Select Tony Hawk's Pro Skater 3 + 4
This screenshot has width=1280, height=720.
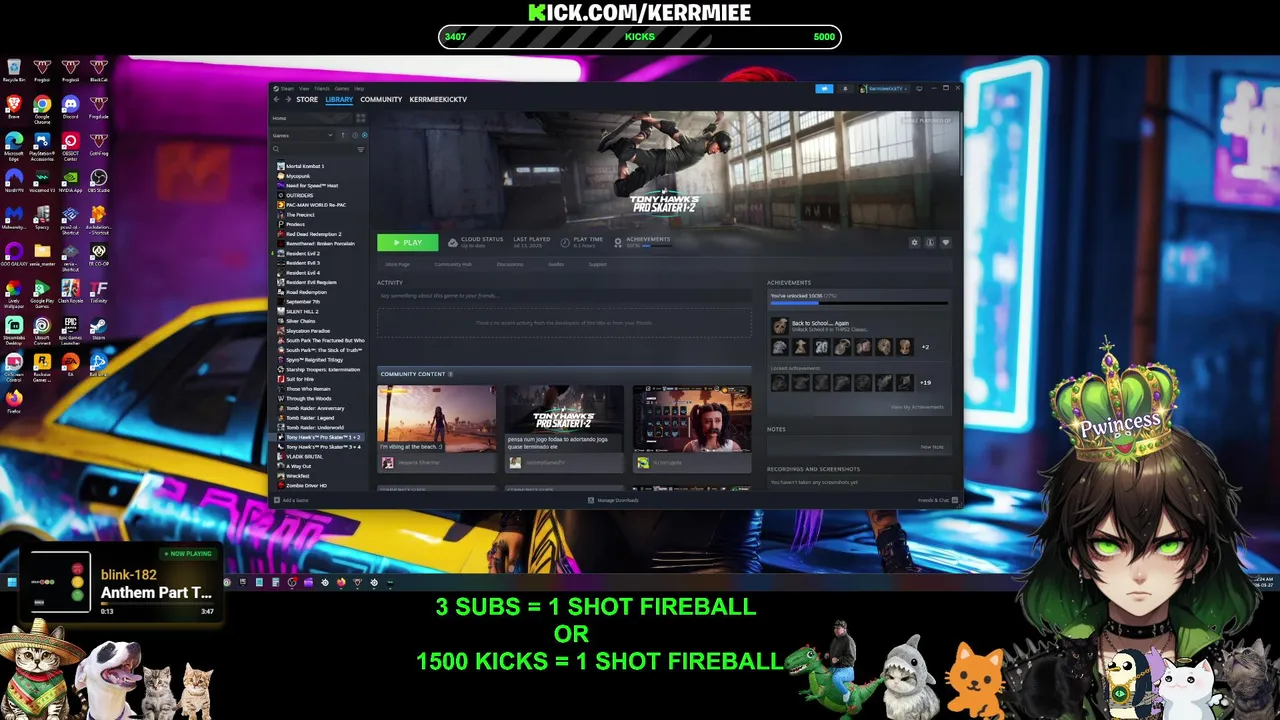point(323,447)
